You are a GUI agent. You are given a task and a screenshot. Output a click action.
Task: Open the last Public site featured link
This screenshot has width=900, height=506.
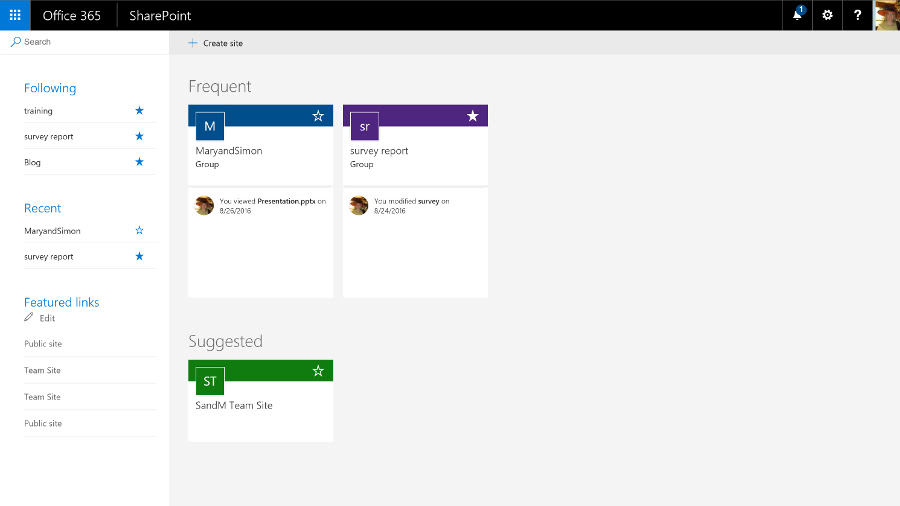[x=43, y=423]
